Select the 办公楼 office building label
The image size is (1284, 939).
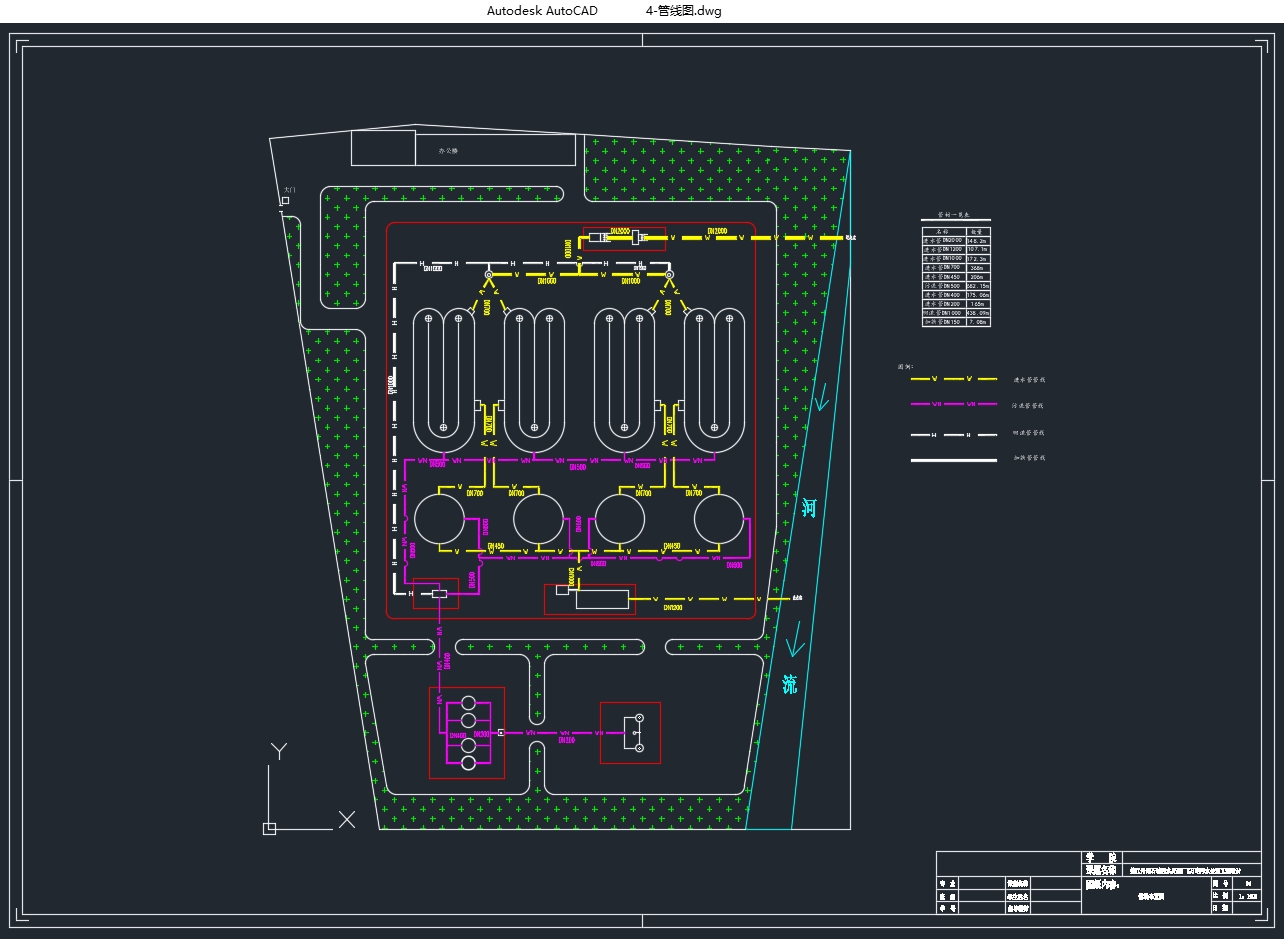[448, 151]
